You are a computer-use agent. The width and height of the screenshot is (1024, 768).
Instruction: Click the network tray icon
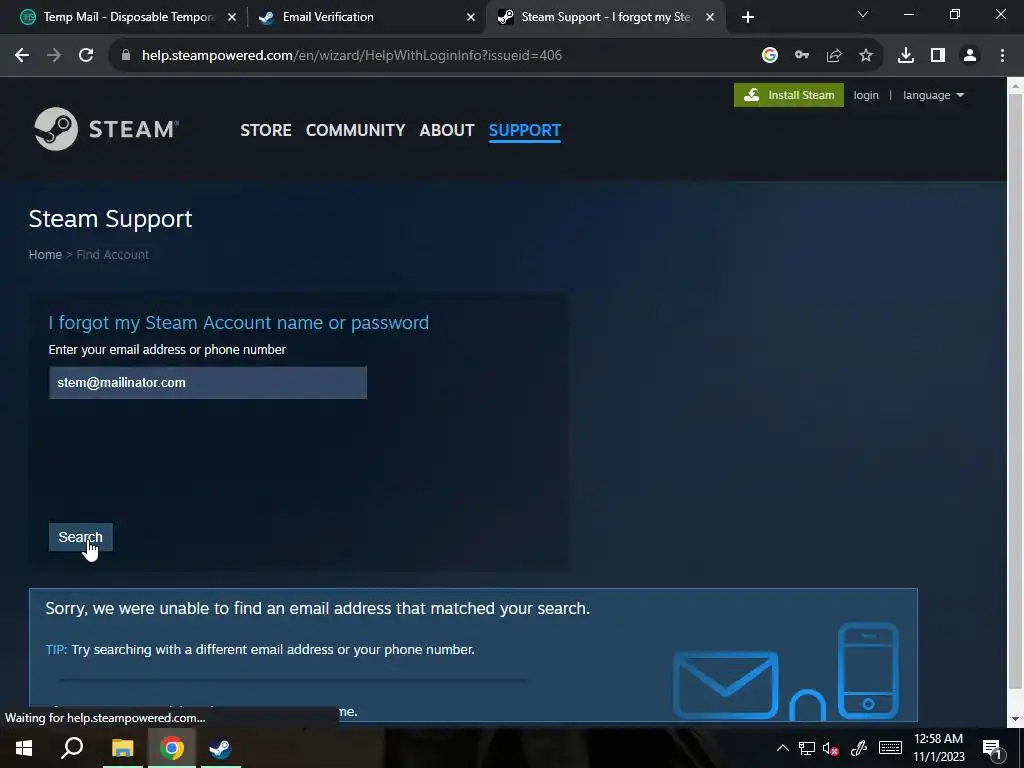tap(807, 748)
